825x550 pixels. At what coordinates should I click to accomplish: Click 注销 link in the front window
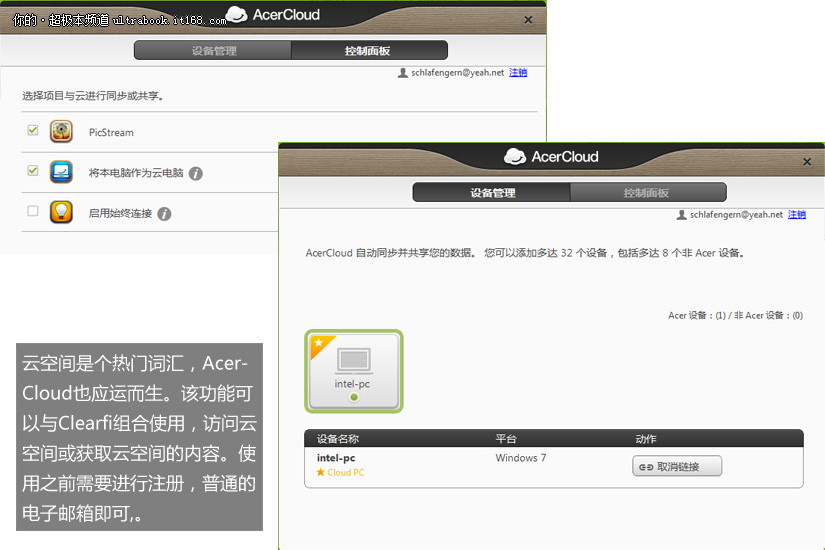click(x=797, y=214)
